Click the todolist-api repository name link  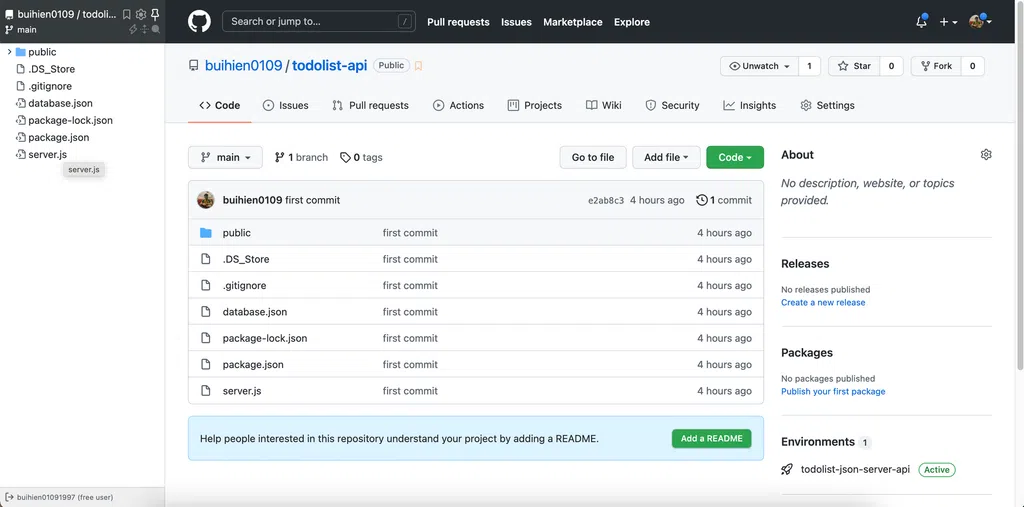pyautogui.click(x=329, y=65)
